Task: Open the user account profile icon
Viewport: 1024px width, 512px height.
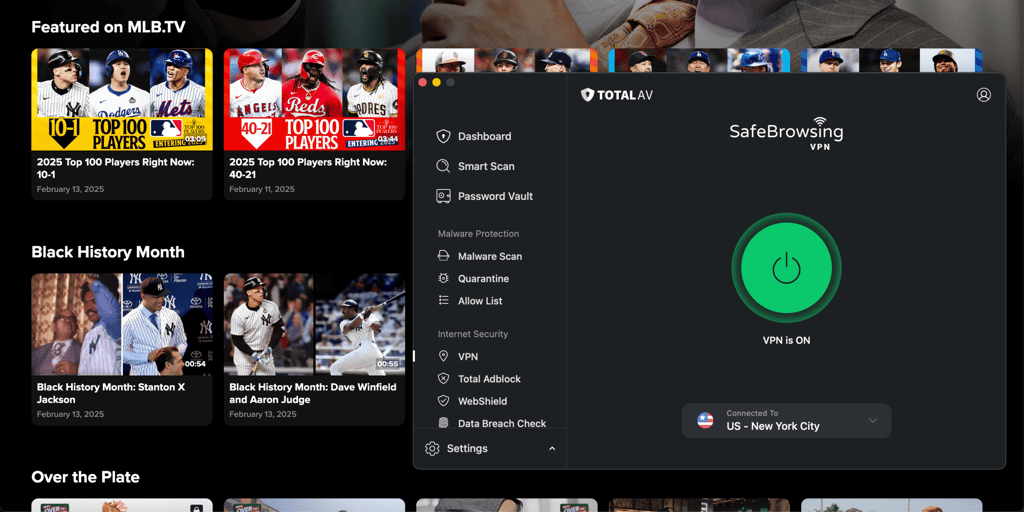Action: point(984,95)
